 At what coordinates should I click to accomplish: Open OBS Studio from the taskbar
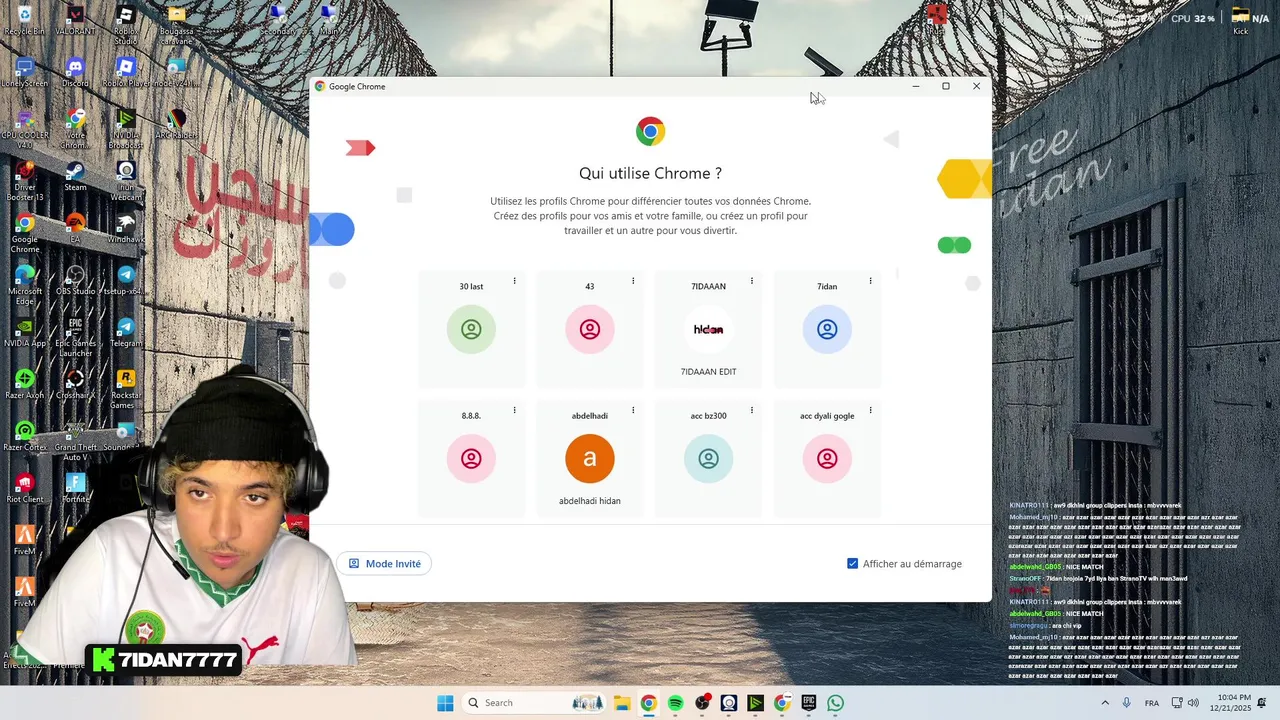pos(702,703)
